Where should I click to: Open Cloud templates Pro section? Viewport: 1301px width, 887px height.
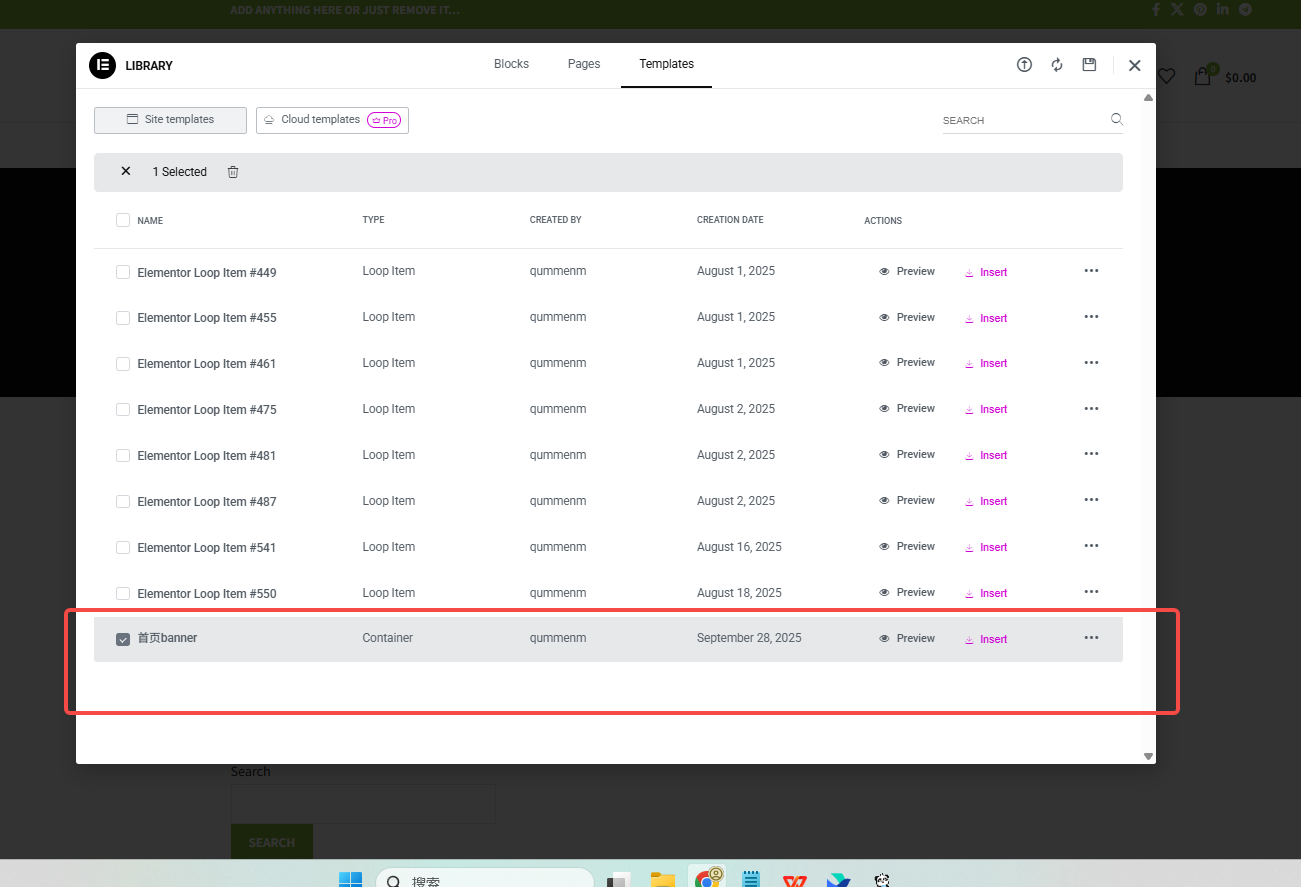pos(332,120)
